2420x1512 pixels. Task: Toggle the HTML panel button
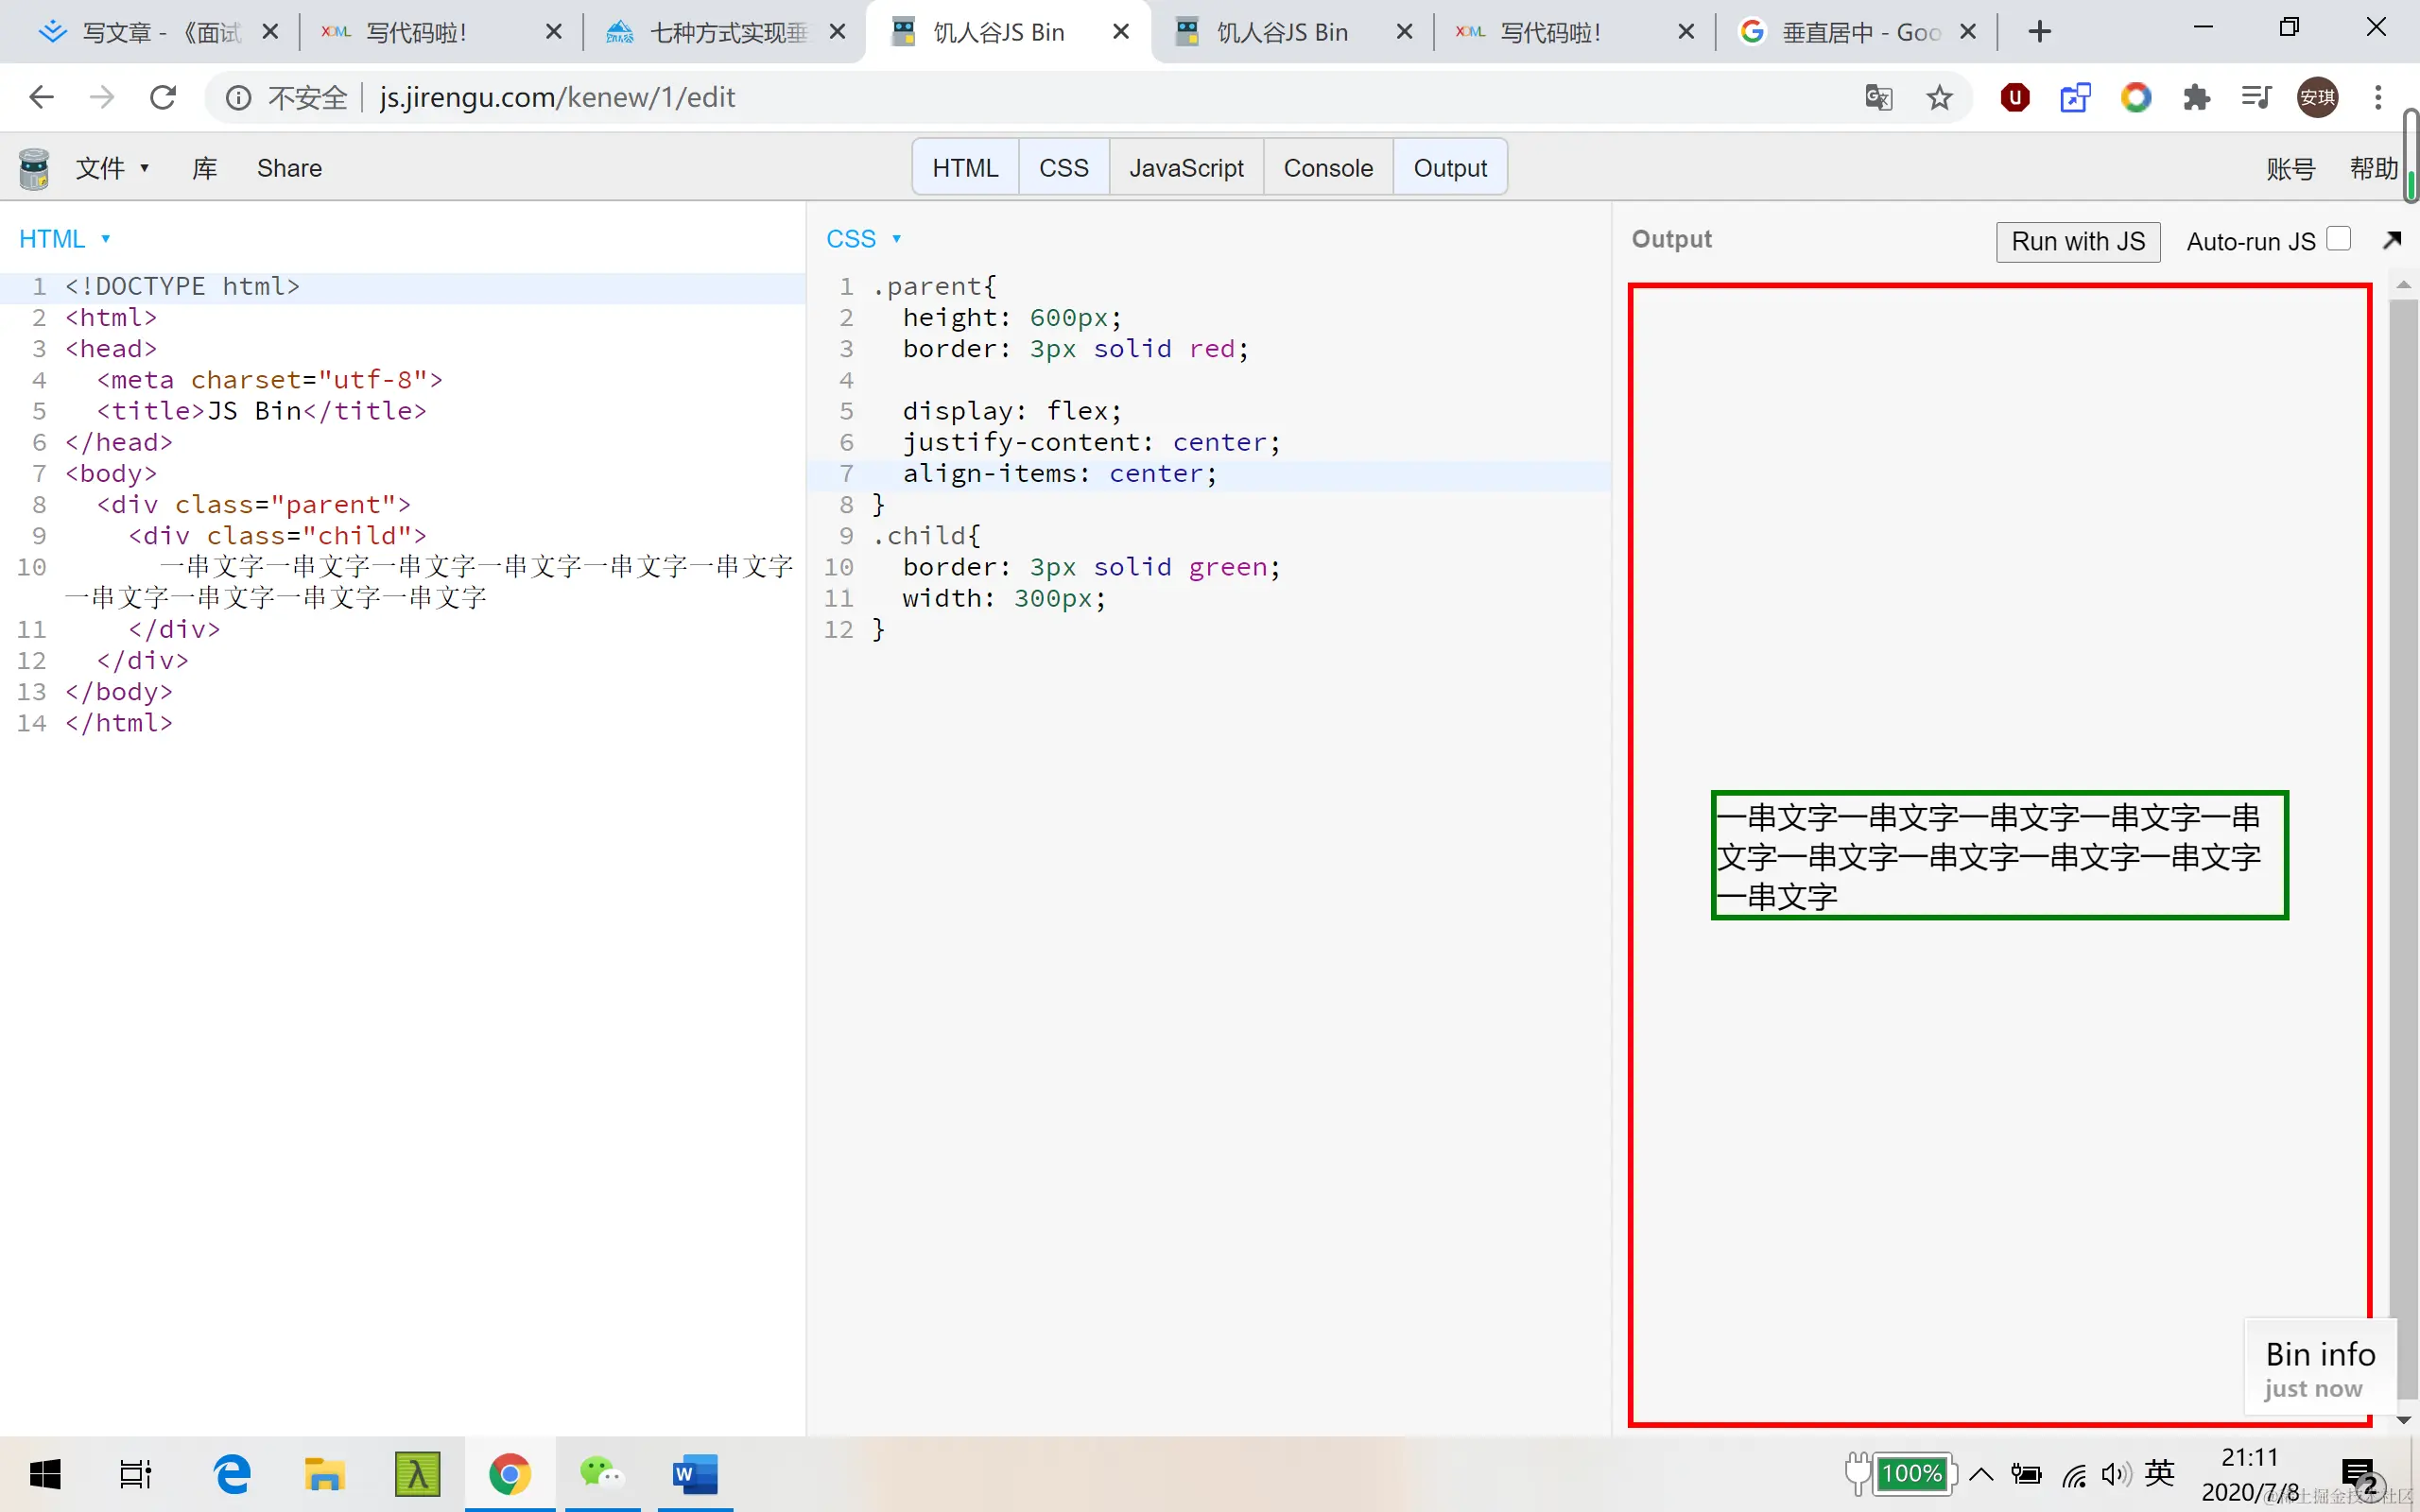pyautogui.click(x=964, y=168)
